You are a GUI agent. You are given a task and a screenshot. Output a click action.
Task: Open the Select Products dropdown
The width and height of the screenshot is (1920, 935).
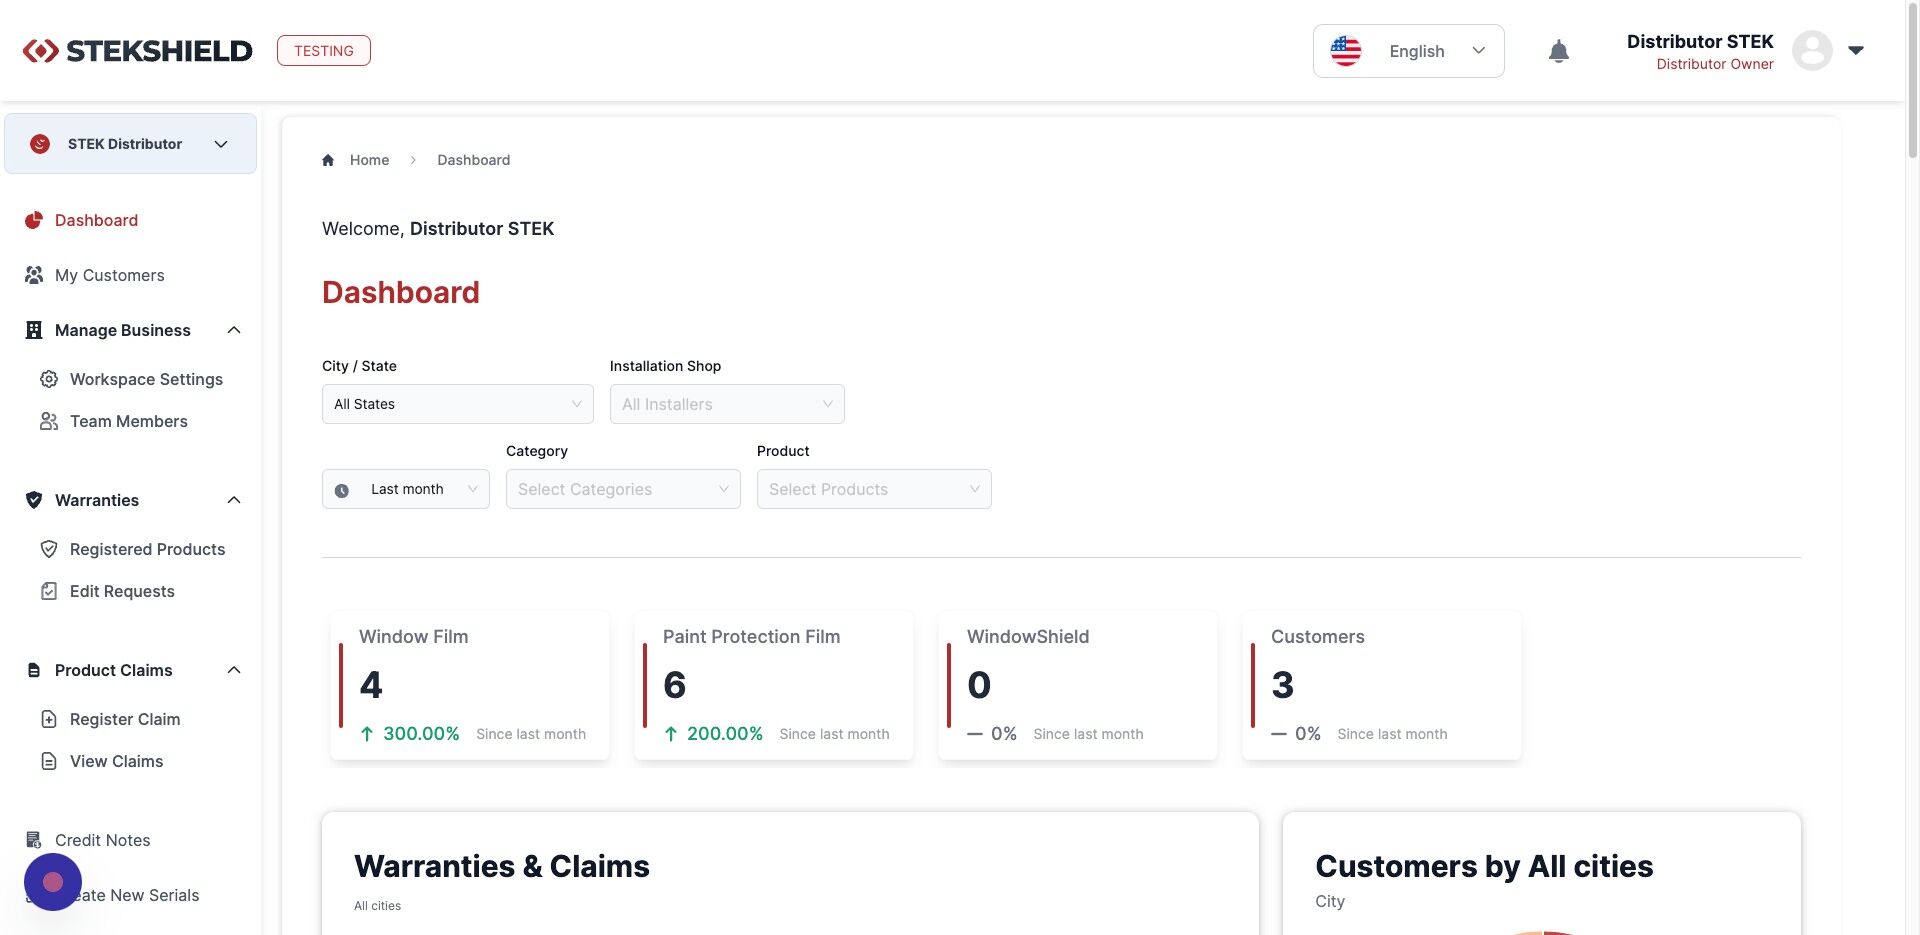click(874, 489)
